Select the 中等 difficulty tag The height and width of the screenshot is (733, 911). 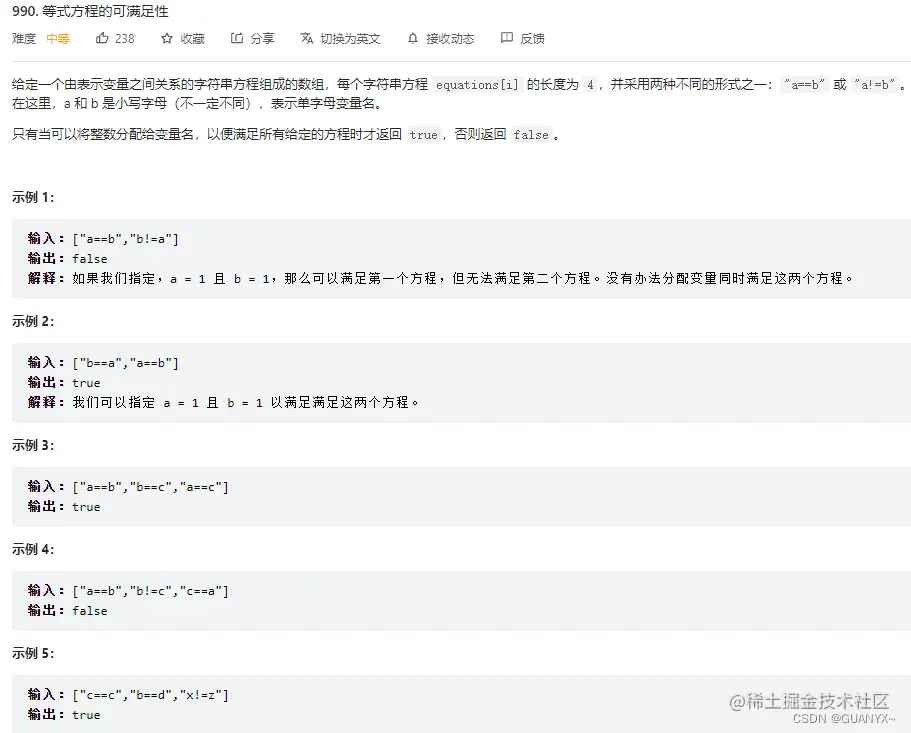point(57,38)
